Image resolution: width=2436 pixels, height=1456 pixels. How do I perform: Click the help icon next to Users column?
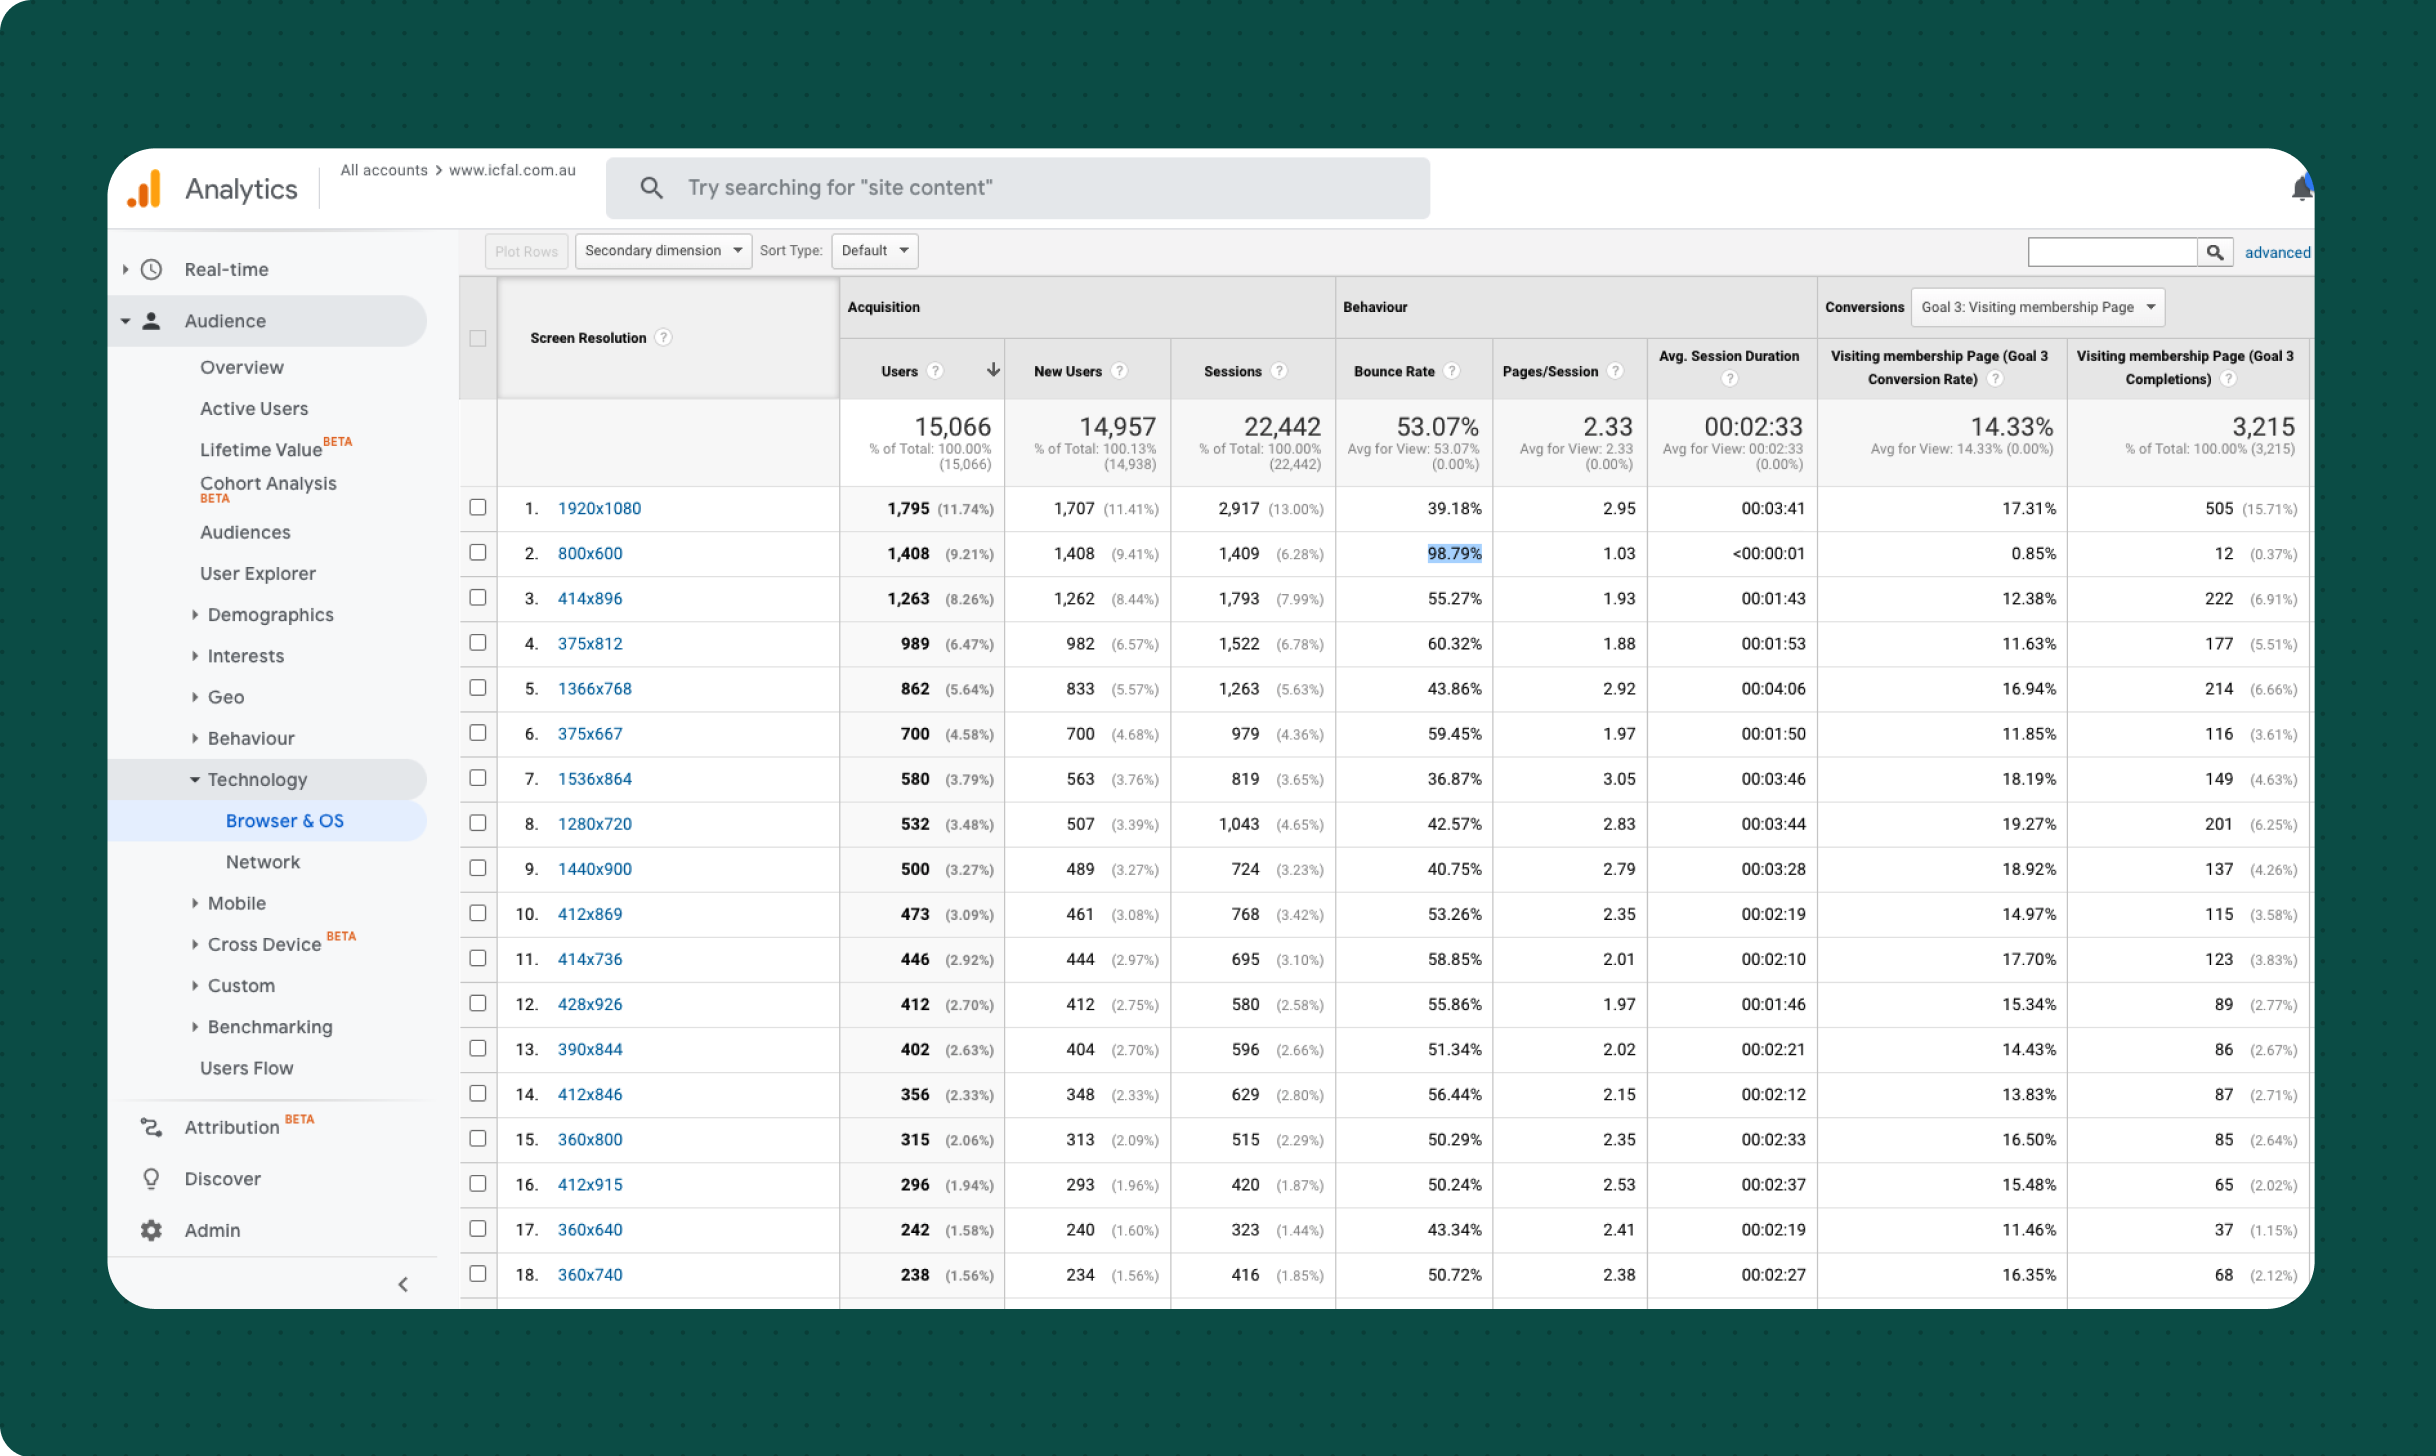click(935, 371)
